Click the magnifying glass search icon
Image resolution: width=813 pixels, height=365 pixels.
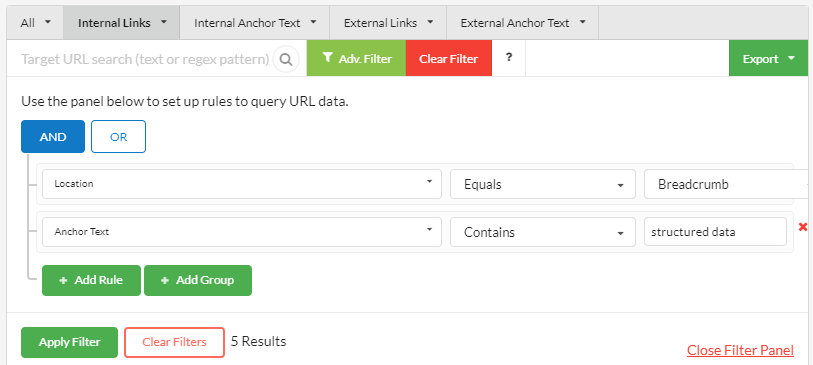[x=286, y=59]
